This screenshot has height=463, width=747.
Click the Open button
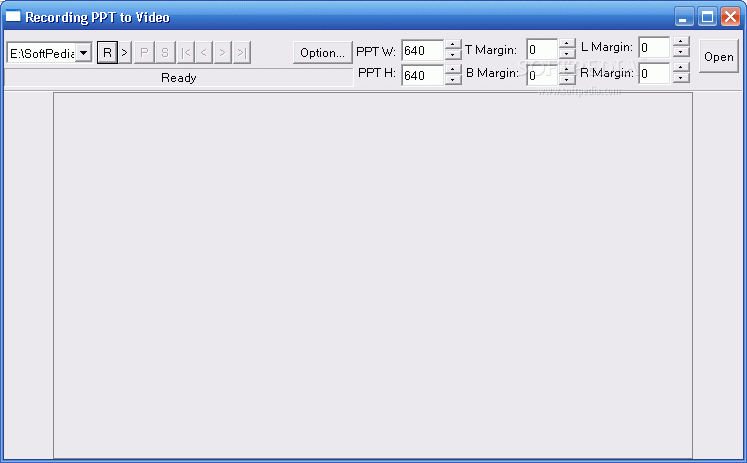[718, 56]
